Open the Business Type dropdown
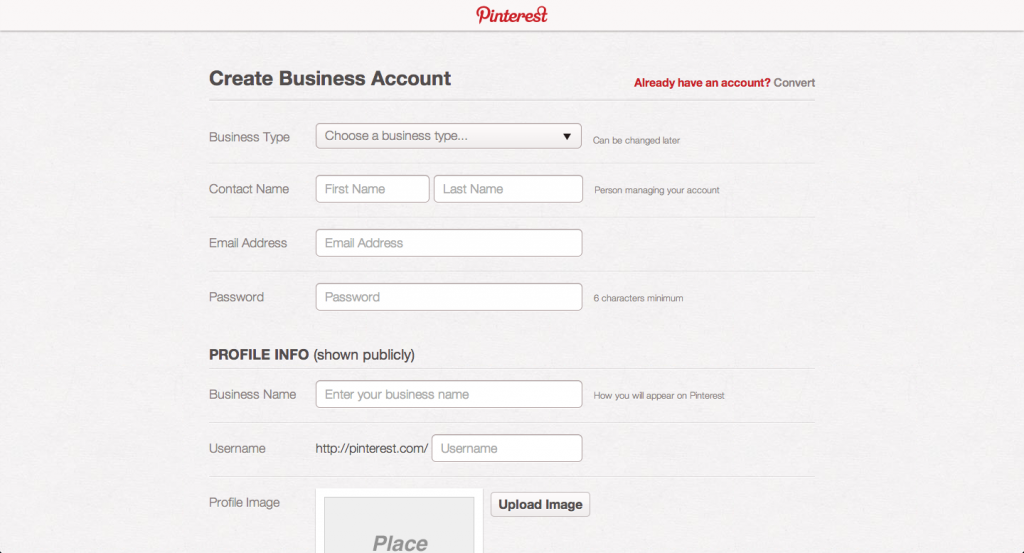 (x=449, y=136)
